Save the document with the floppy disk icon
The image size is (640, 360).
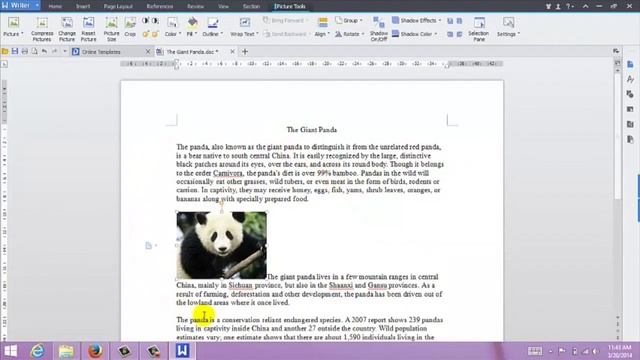tap(15, 51)
